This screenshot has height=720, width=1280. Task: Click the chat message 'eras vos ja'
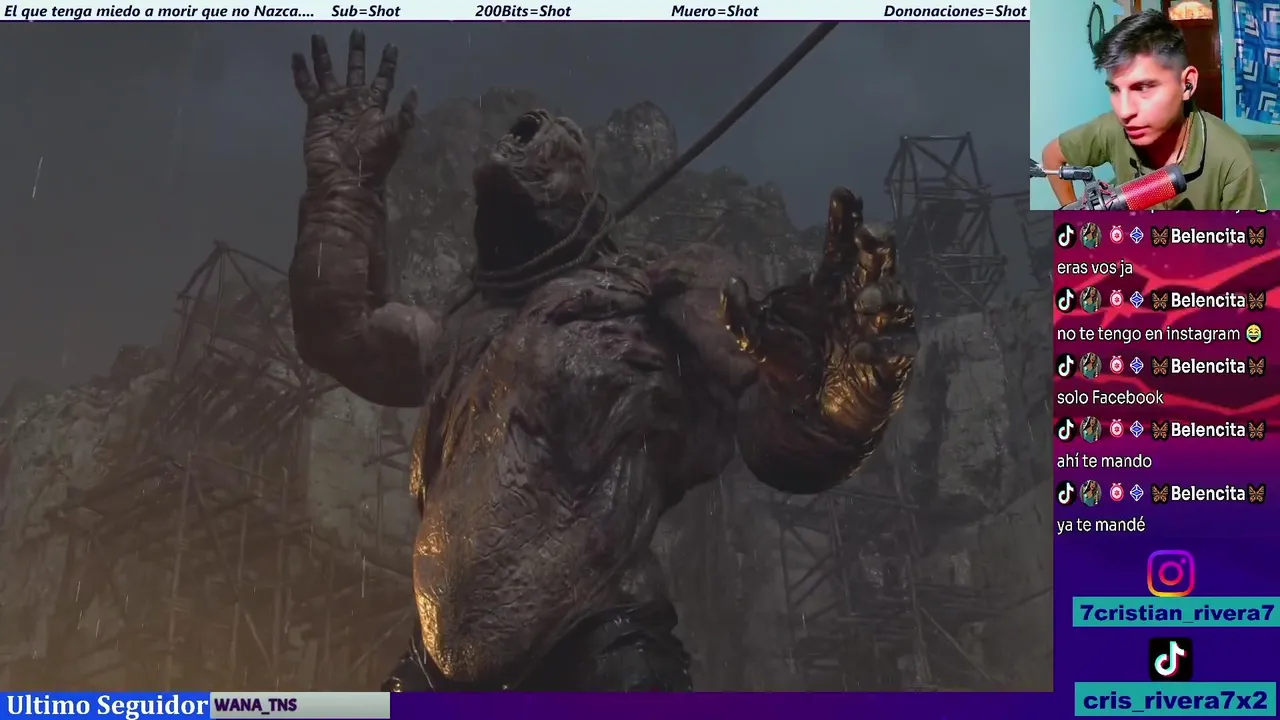coord(1094,268)
